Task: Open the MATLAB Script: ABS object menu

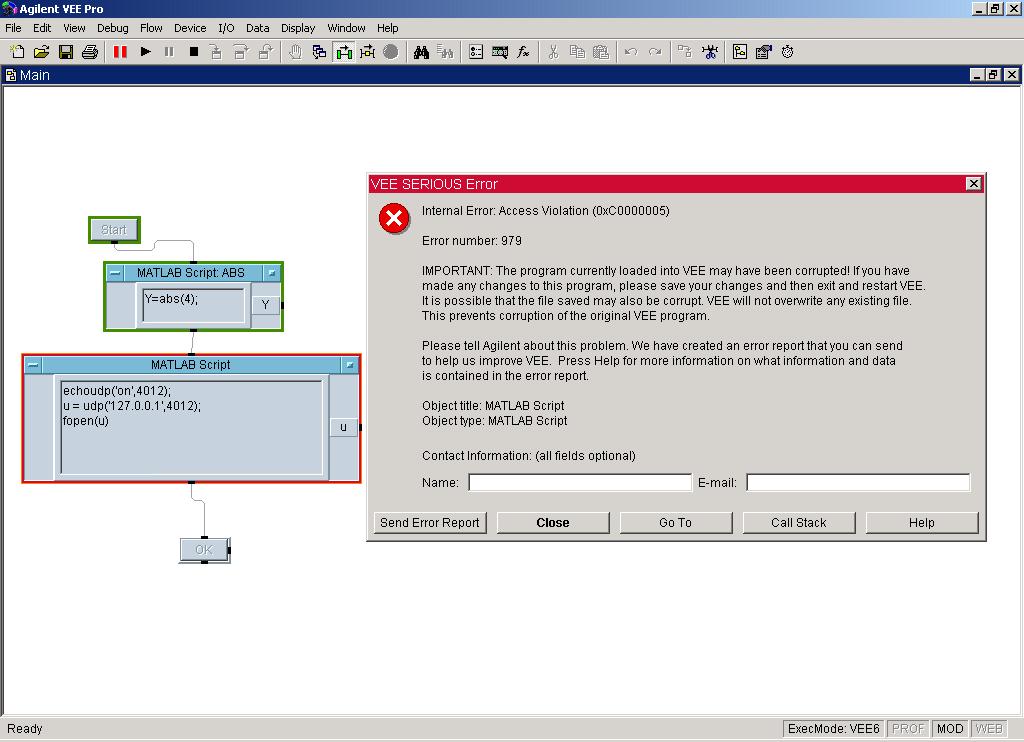Action: click(x=116, y=273)
